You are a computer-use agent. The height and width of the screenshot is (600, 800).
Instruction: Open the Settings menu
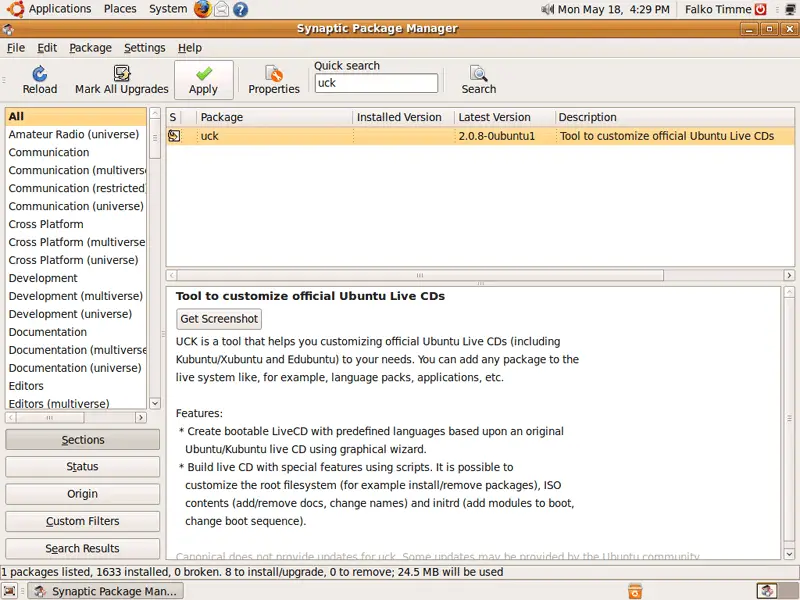tap(144, 47)
